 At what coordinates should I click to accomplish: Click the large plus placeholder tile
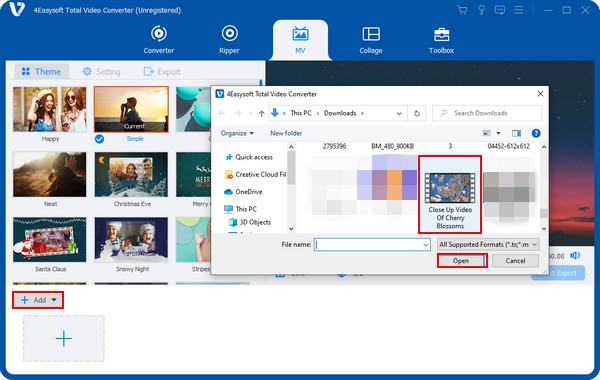point(64,339)
